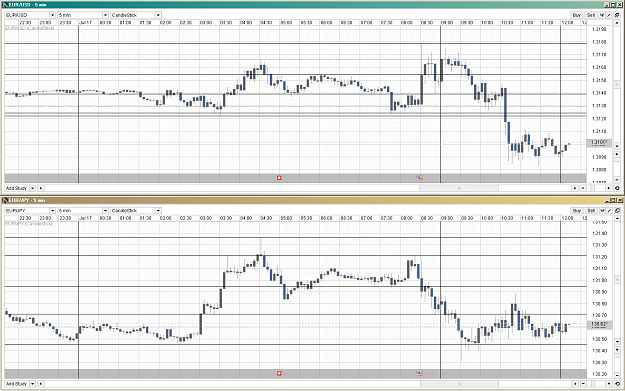Open chart settings icon in EUR/JPY toolbar
Image resolution: width=625 pixels, height=391 pixels.
pyautogui.click(x=617, y=210)
